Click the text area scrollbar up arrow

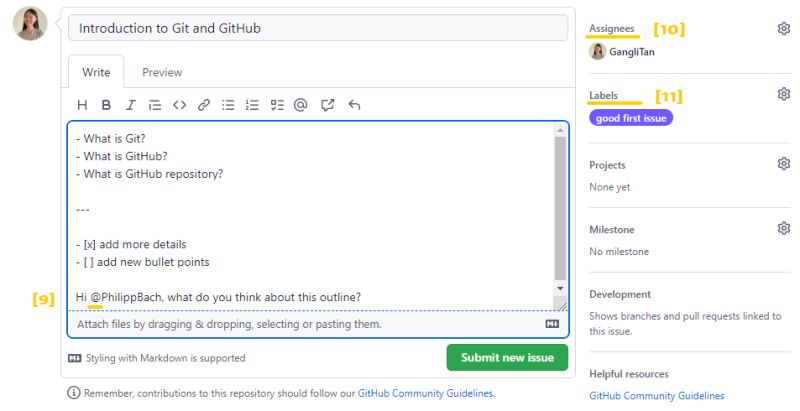point(560,130)
